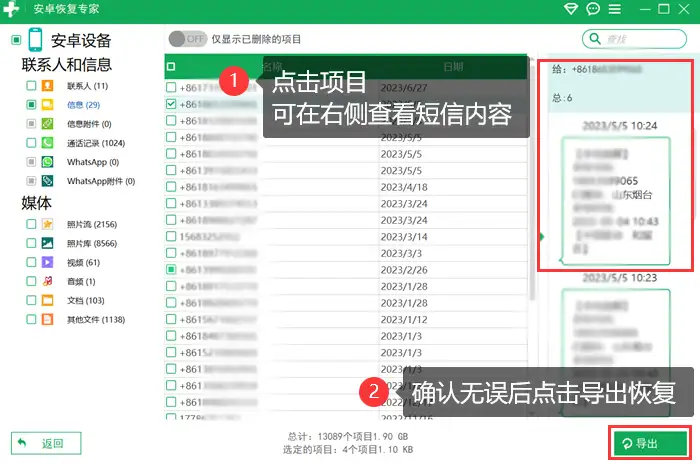
Task: Check the 视频 (61) checkbox
Action: point(31,262)
